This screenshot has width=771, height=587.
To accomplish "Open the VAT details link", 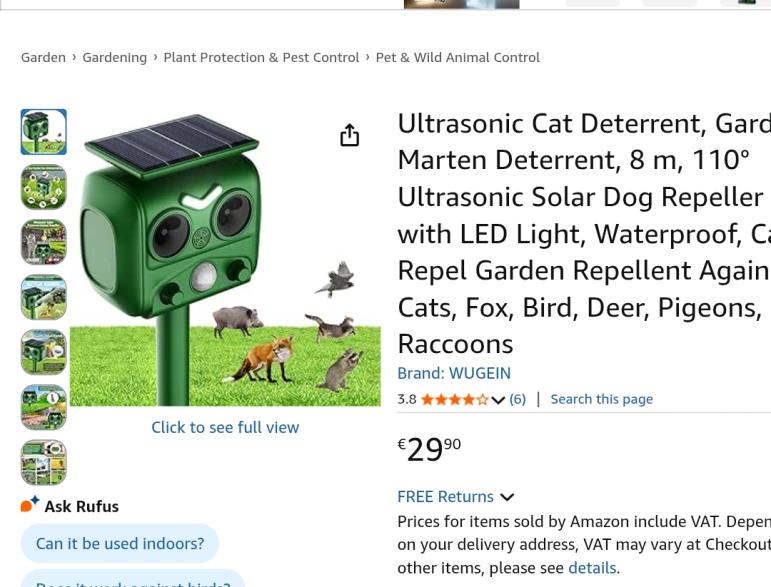I will pos(592,568).
